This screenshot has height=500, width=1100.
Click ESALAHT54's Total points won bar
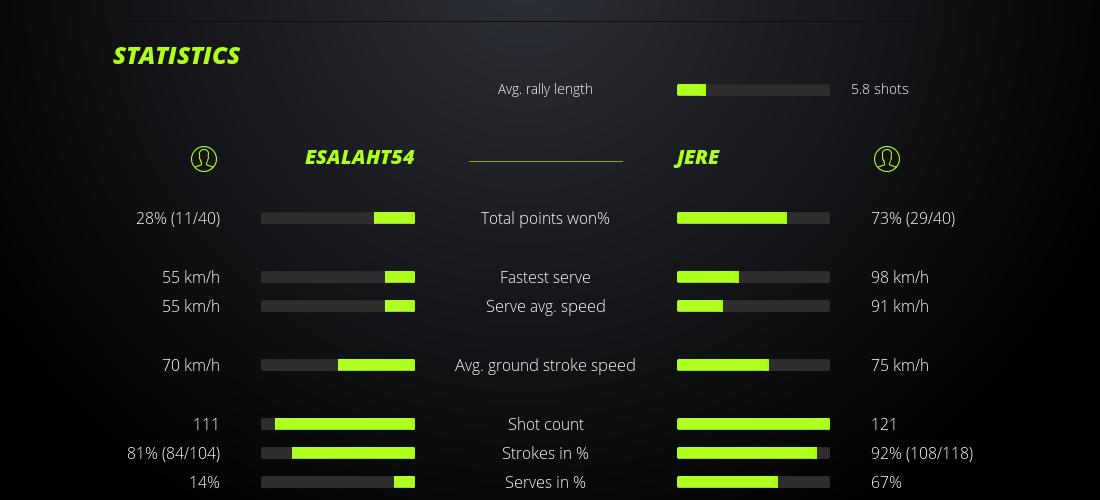(x=338, y=218)
